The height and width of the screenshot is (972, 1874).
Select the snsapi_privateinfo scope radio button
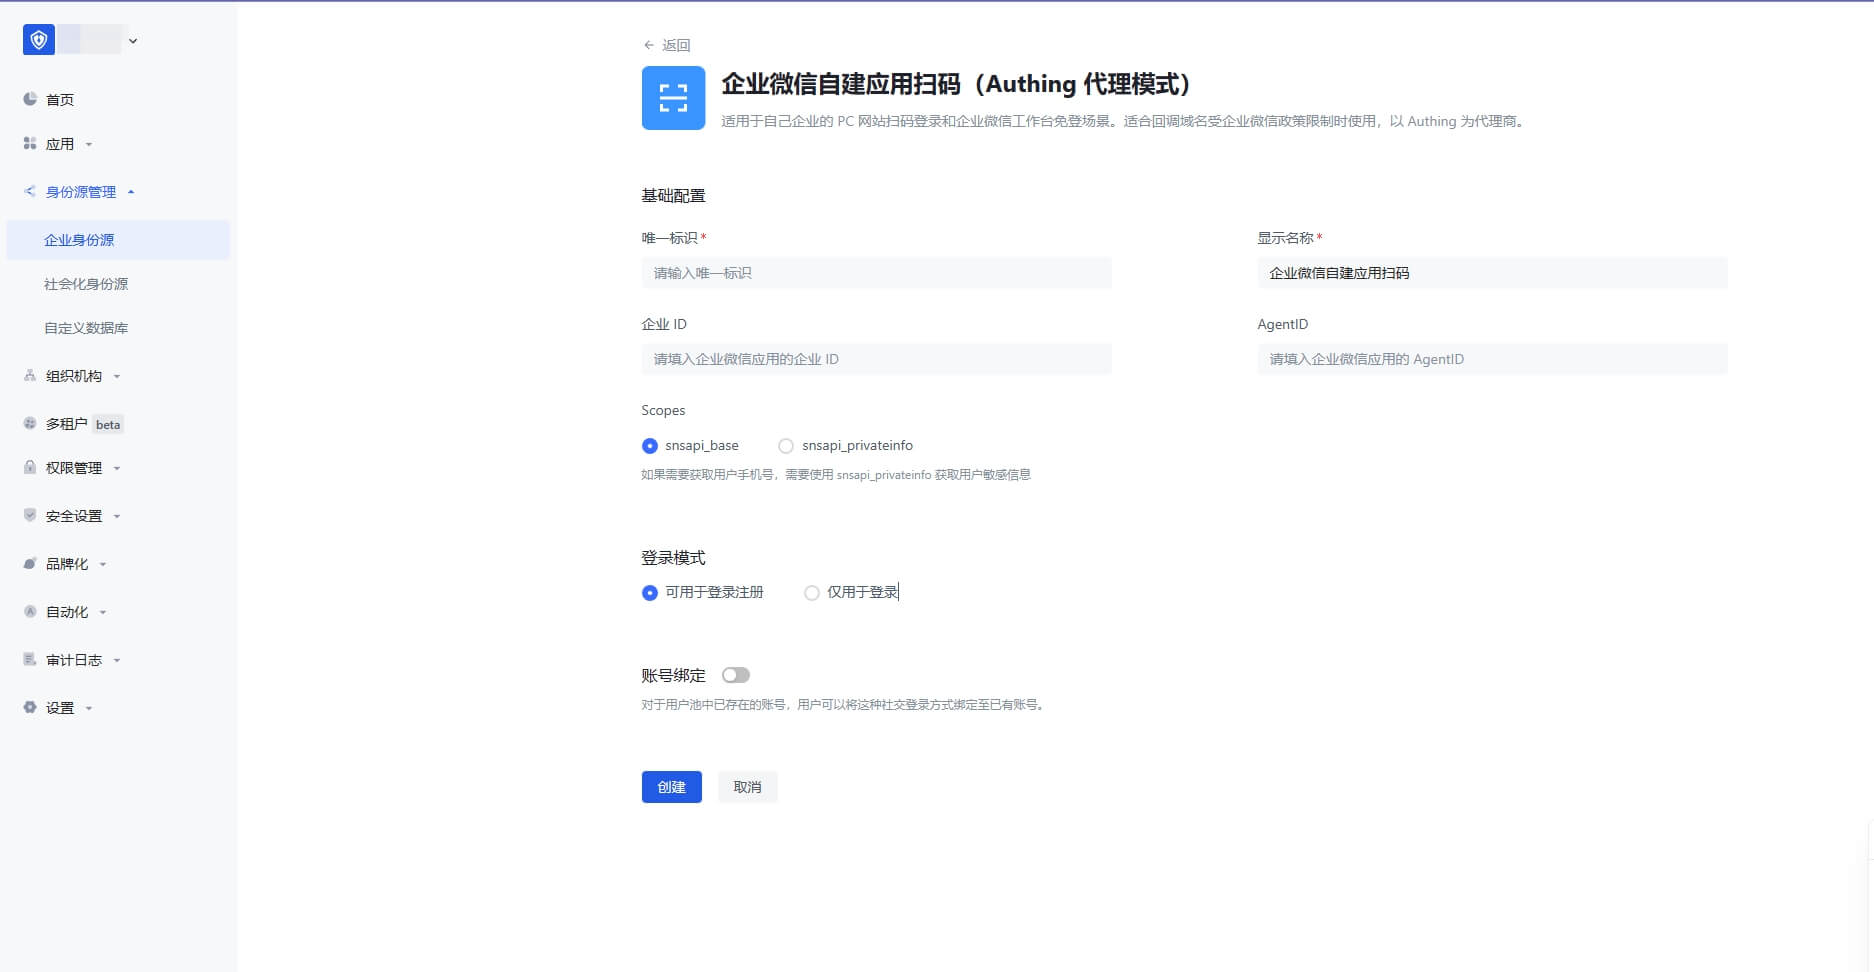pos(786,446)
